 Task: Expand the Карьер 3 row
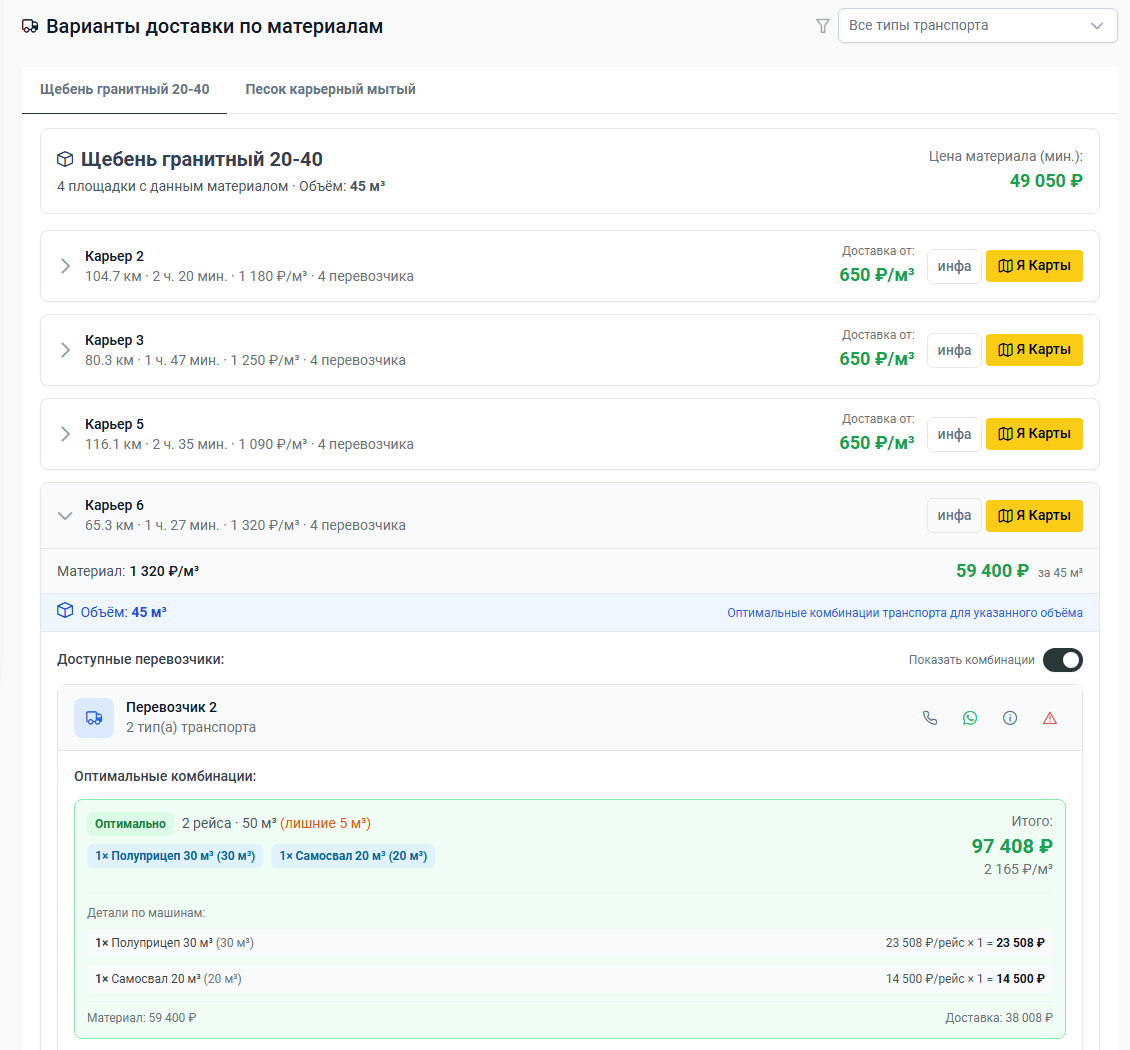(x=65, y=350)
